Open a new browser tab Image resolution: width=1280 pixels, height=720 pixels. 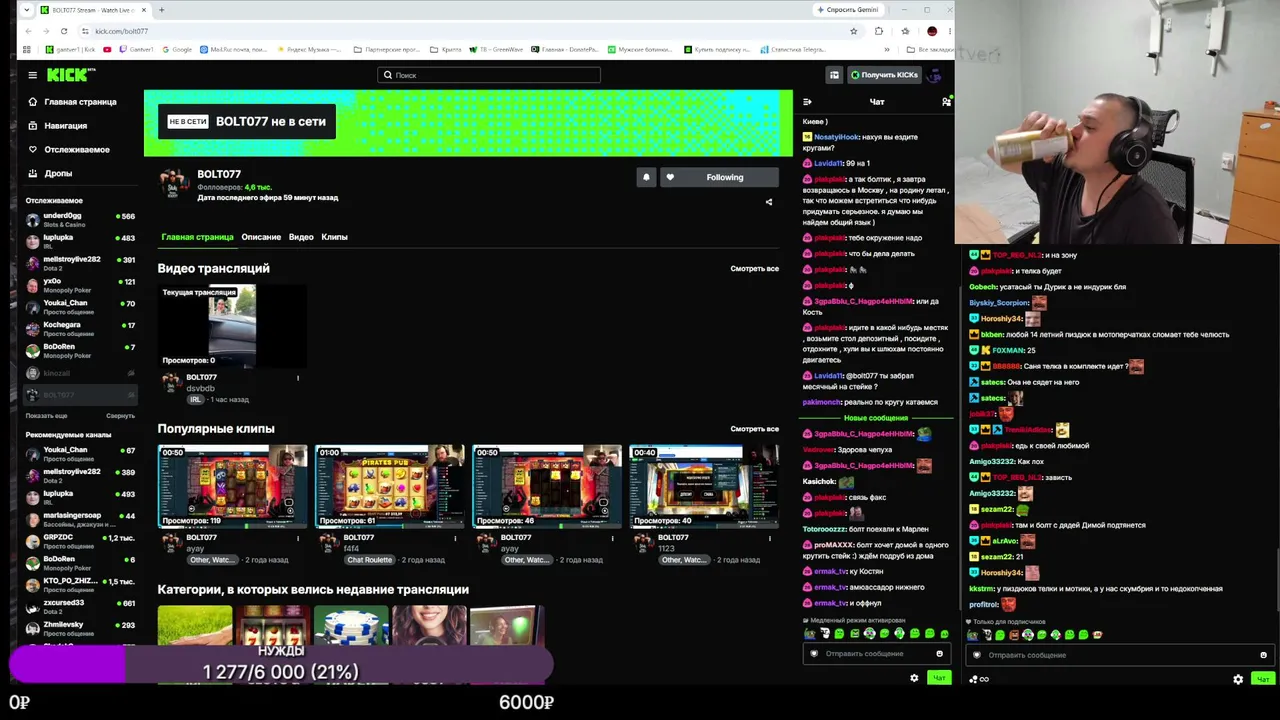(x=161, y=10)
